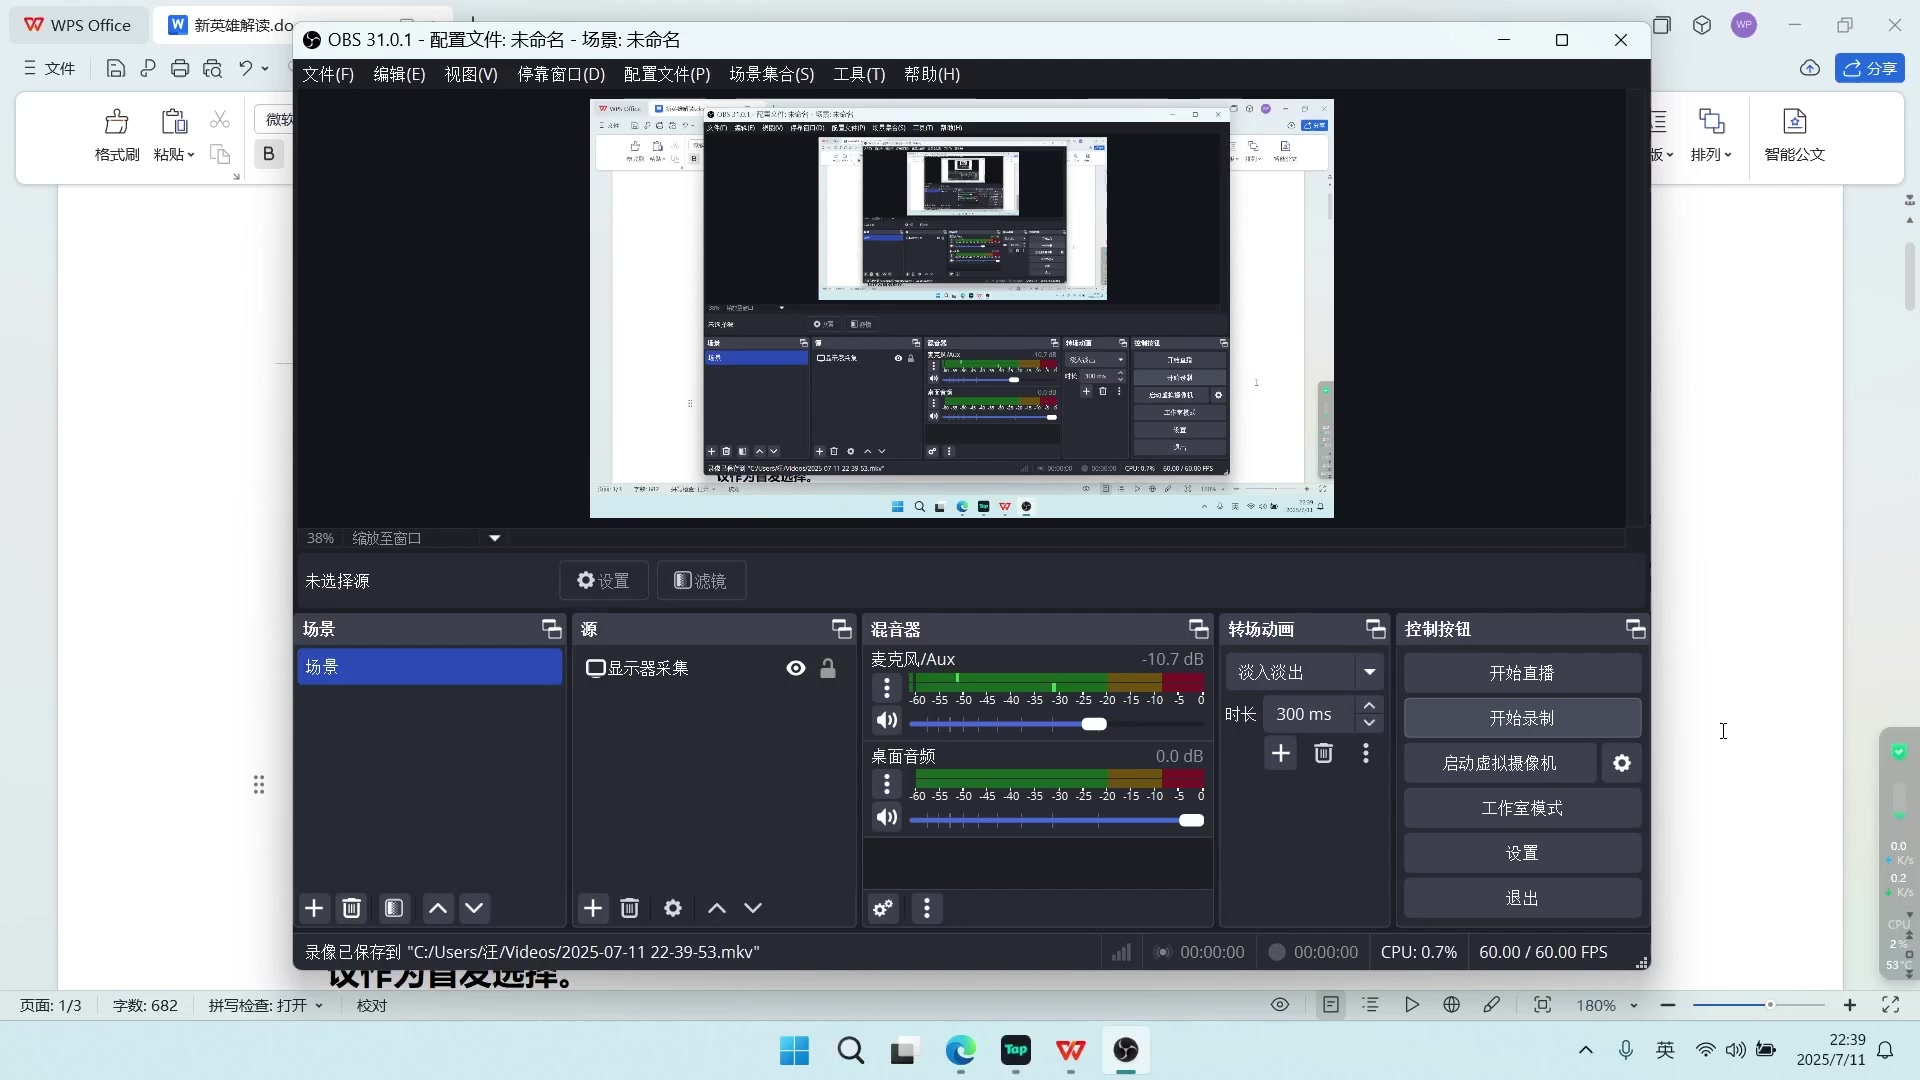
Task: Mute the 桌面音频 speaker icon
Action: pyautogui.click(x=887, y=818)
